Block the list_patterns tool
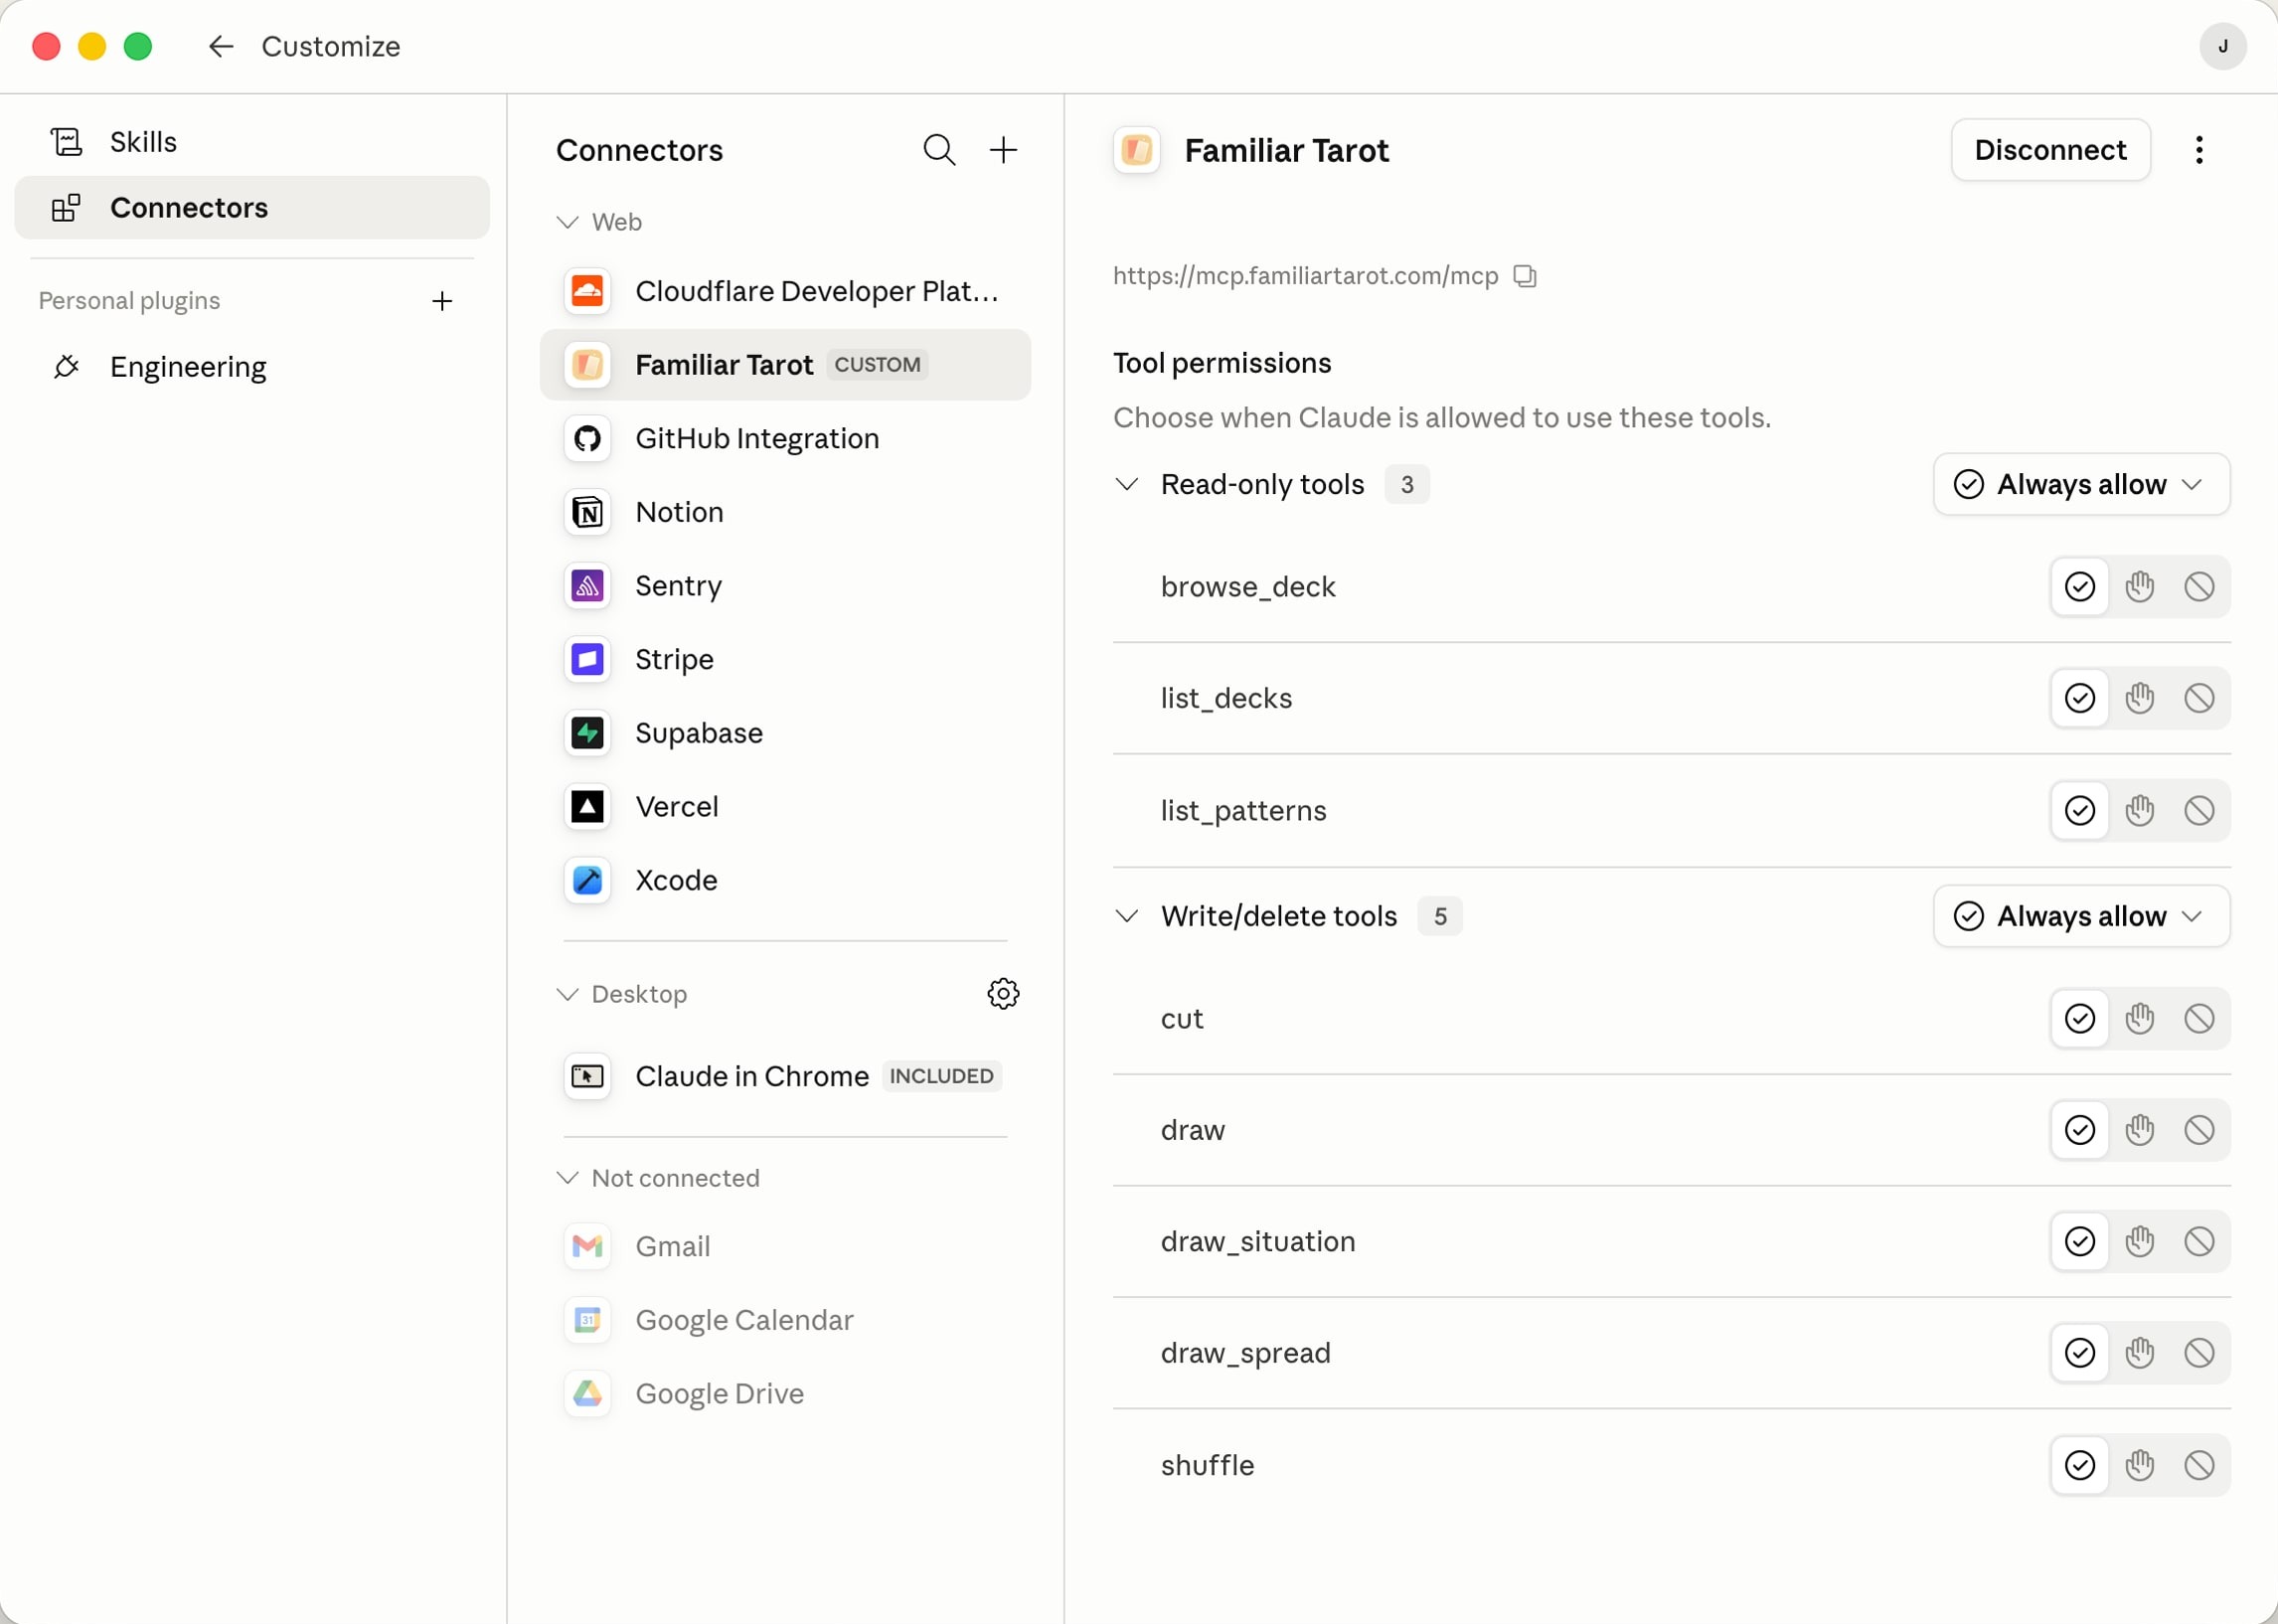The width and height of the screenshot is (2278, 1624). click(2198, 810)
